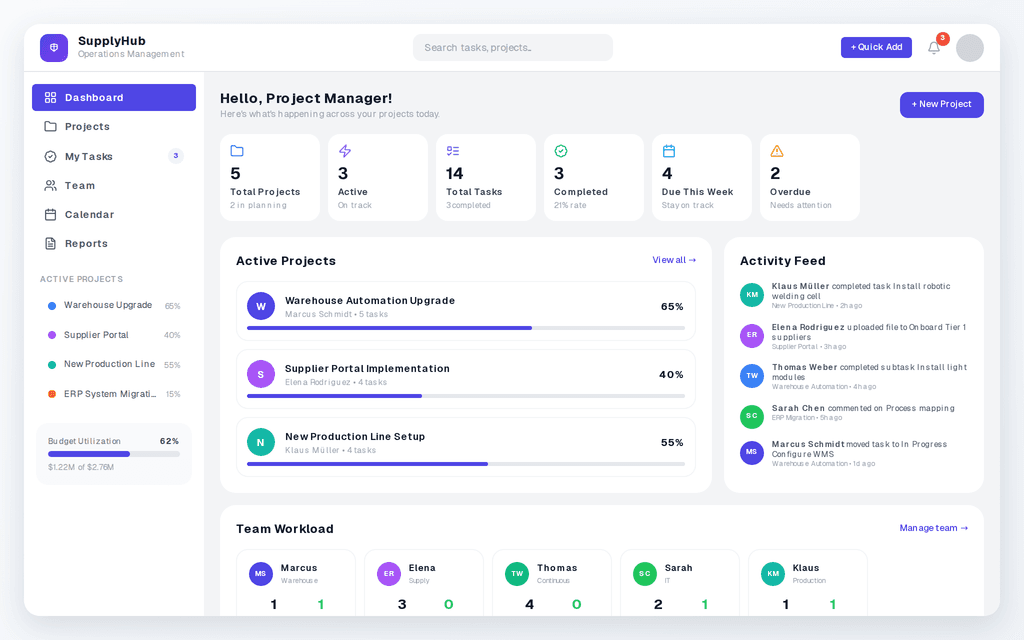Click Klaus Müller's KM avatar in Activity Feed
The height and width of the screenshot is (640, 1024).
752,295
